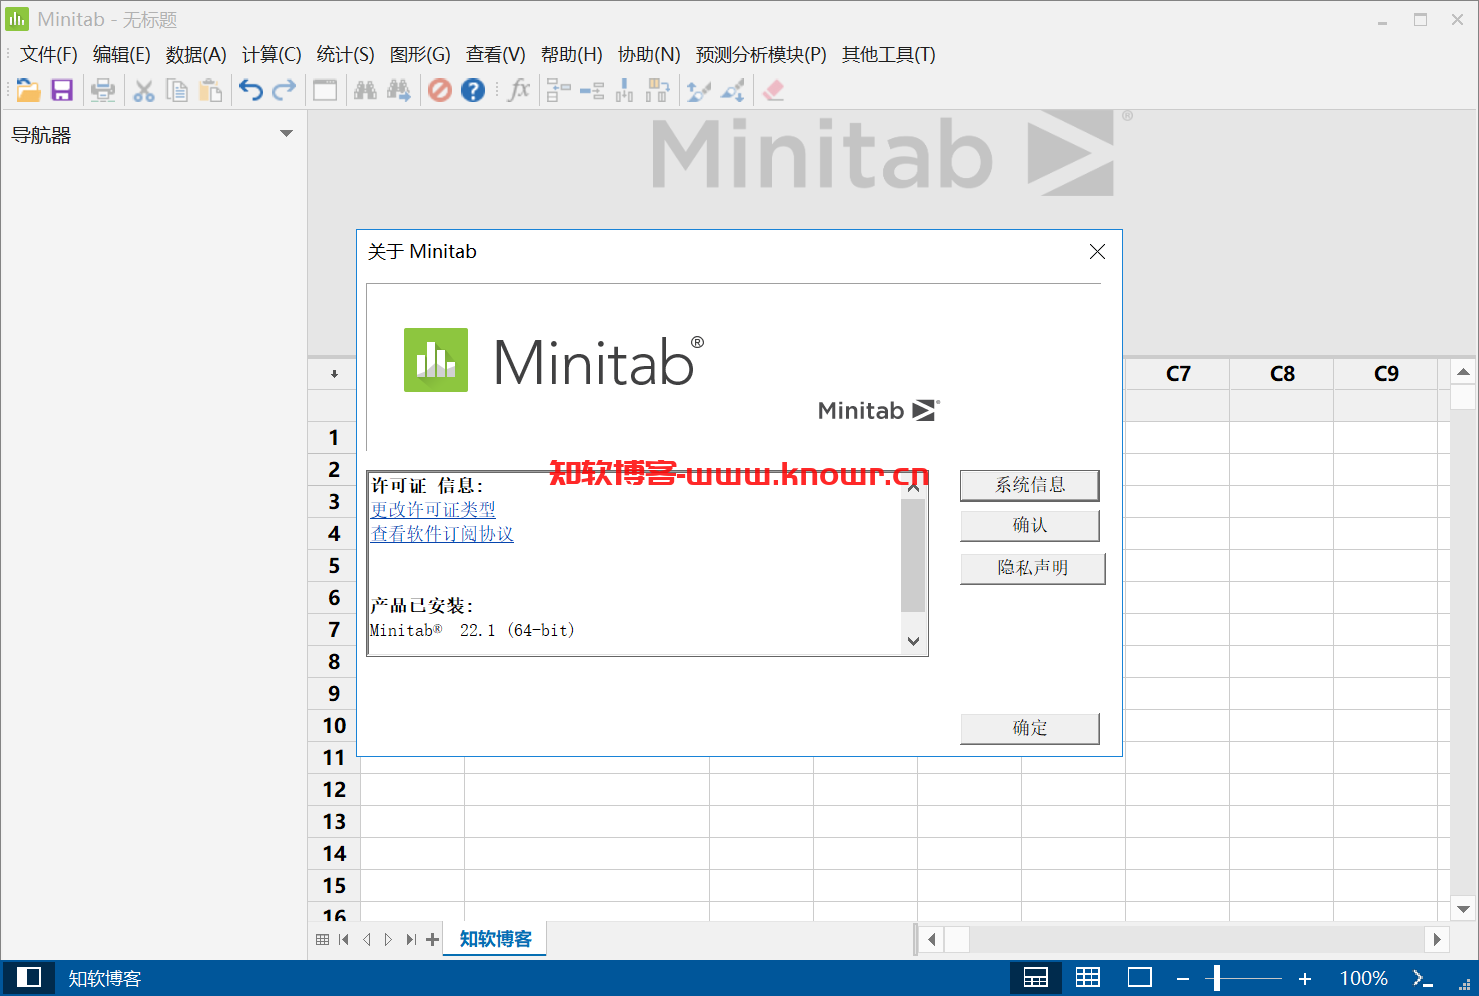Image resolution: width=1479 pixels, height=996 pixels.
Task: Open the 预测分析模块(P) menu
Action: point(761,55)
